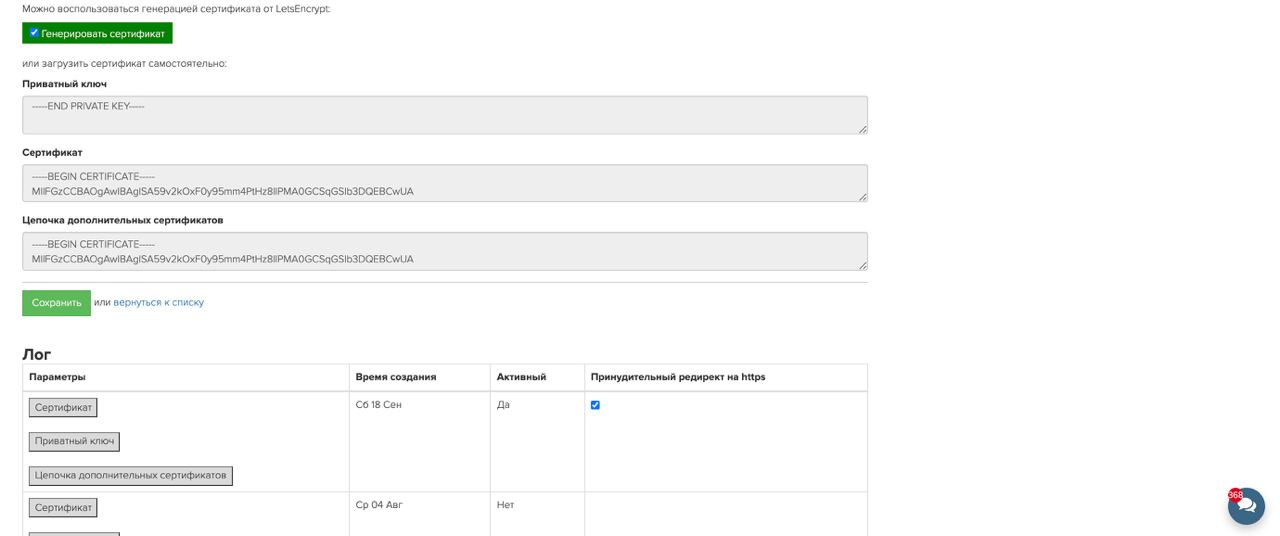Click the Сохранить button

pyautogui.click(x=56, y=303)
